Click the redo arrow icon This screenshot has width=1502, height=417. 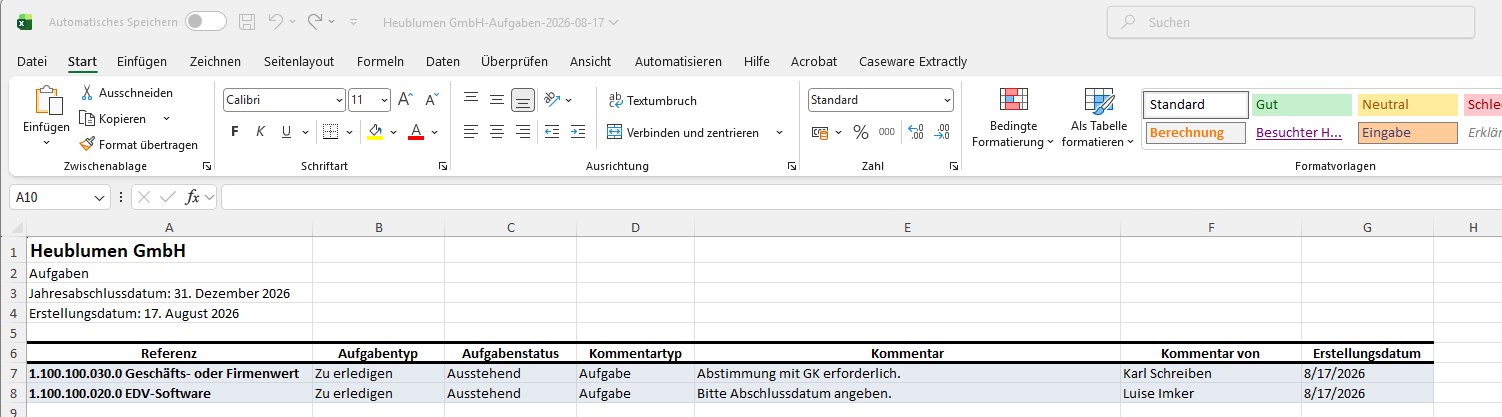pyautogui.click(x=315, y=21)
